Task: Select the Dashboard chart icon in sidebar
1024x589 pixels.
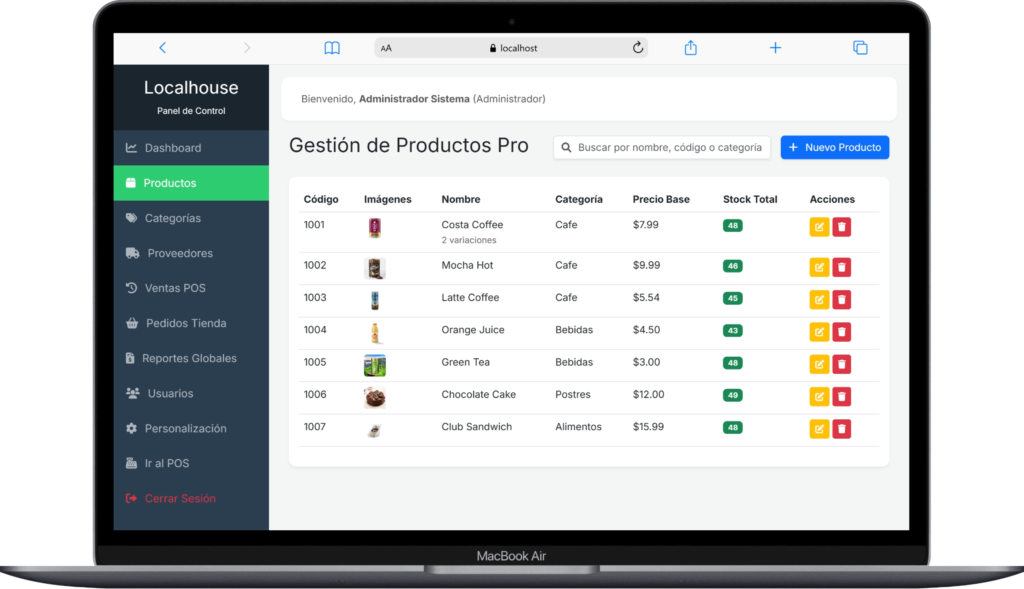Action: tap(134, 146)
